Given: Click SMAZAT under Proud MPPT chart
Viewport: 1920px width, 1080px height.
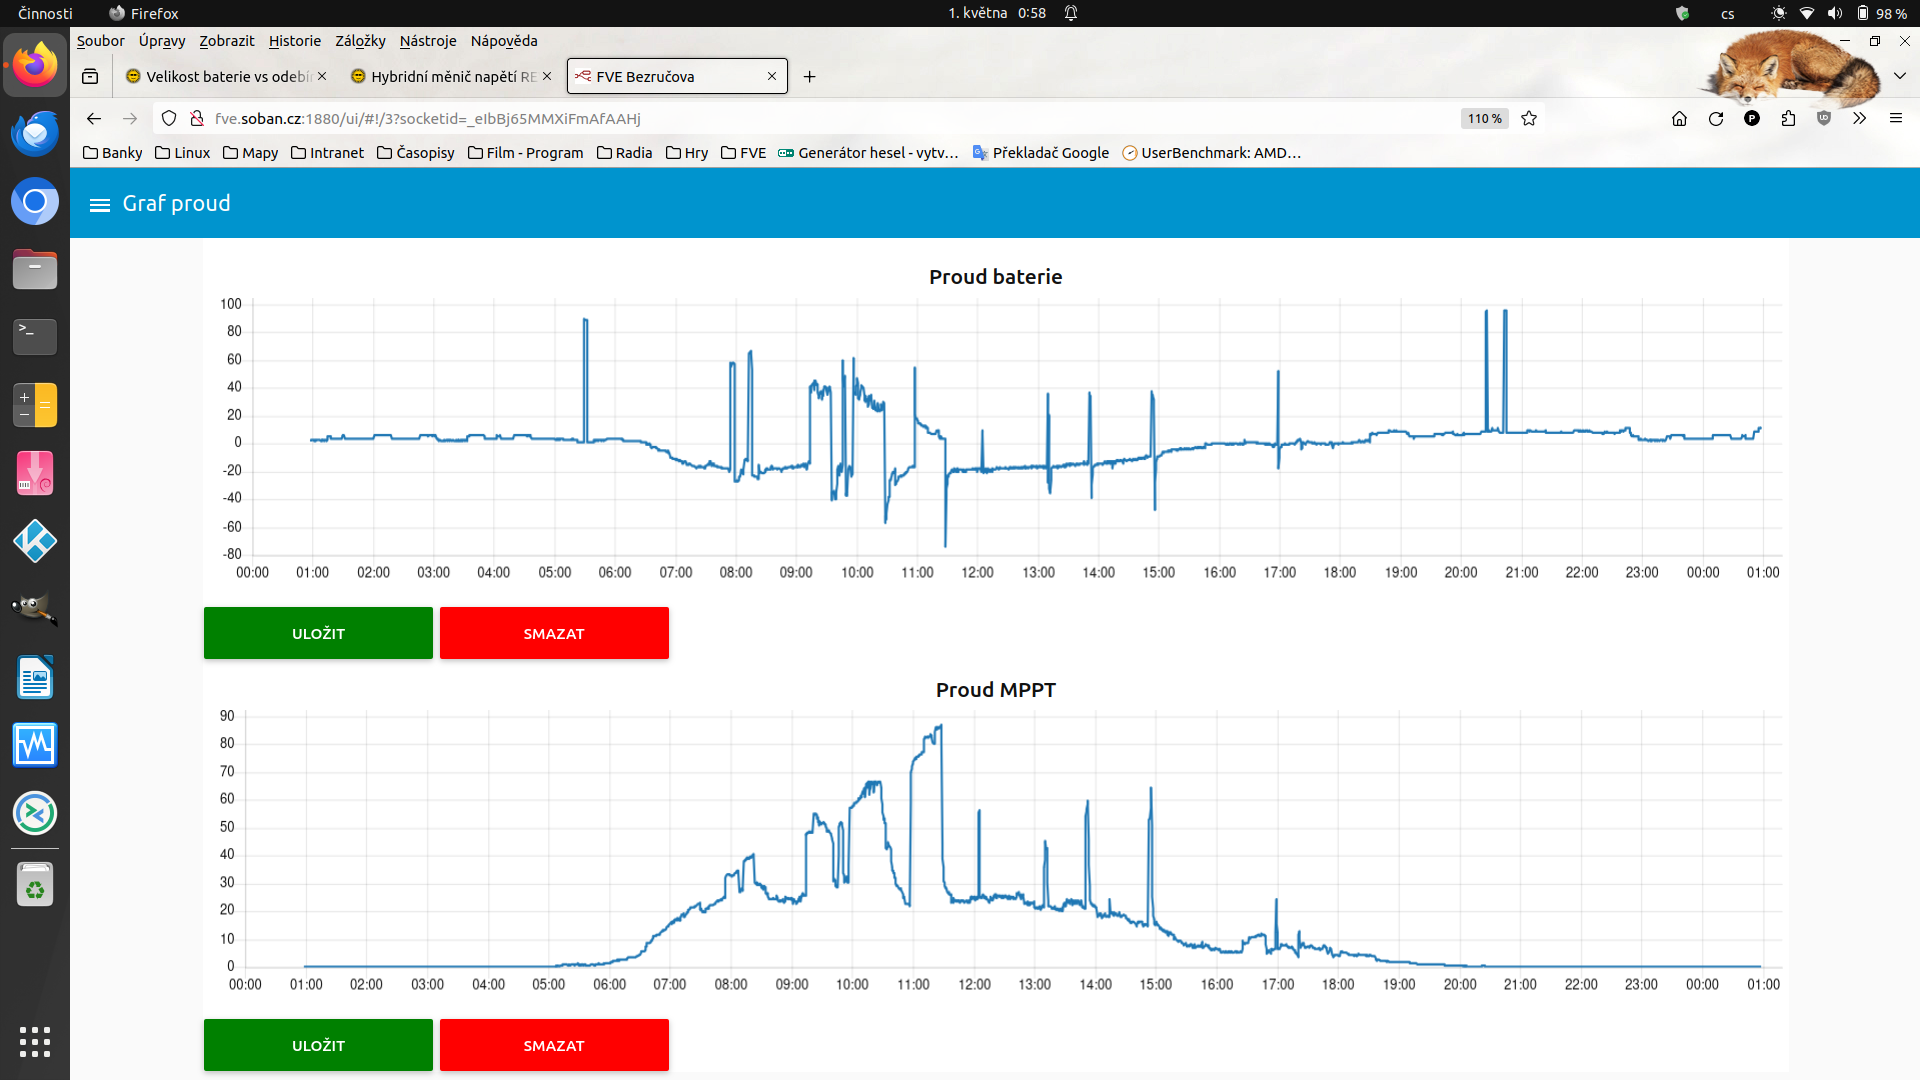Looking at the screenshot, I should tap(553, 1045).
